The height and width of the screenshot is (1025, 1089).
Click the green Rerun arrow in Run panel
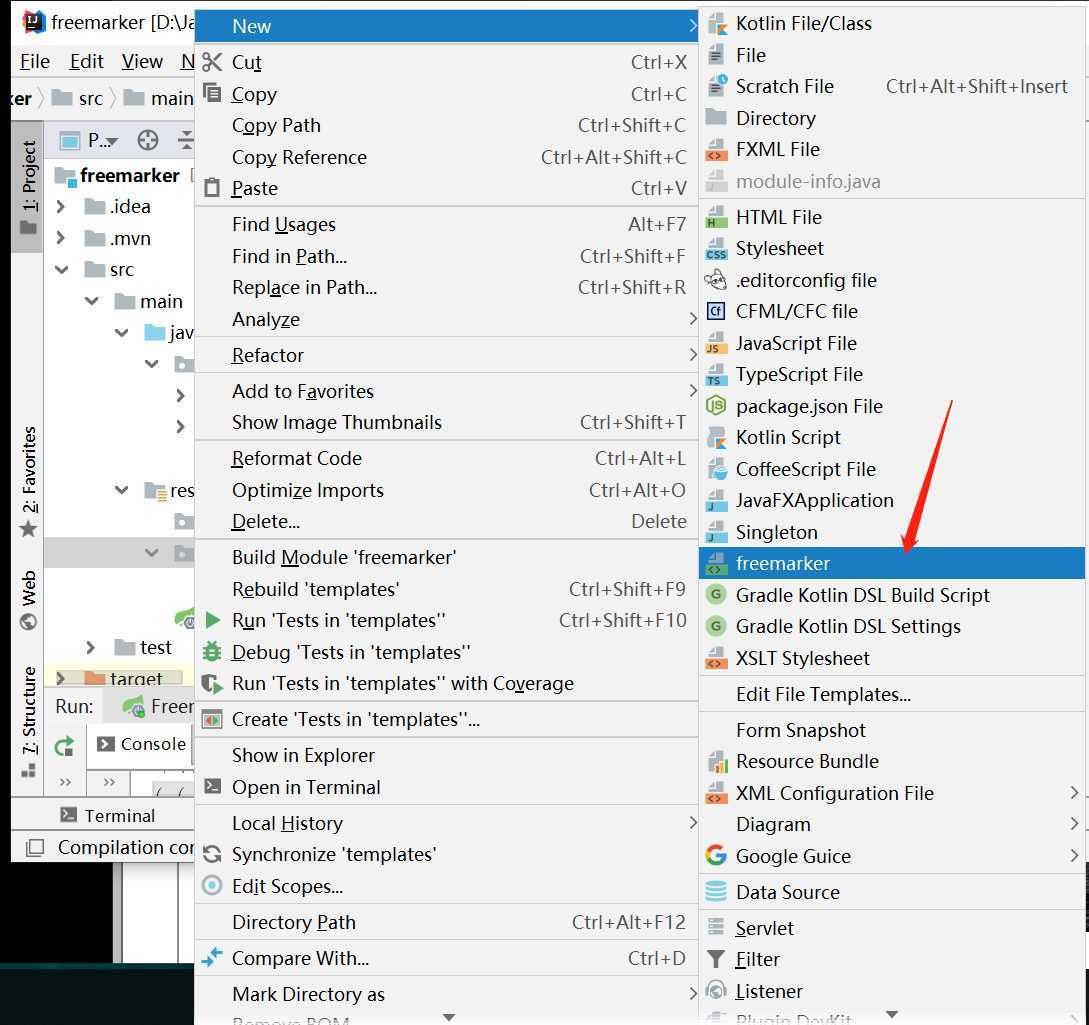click(64, 747)
